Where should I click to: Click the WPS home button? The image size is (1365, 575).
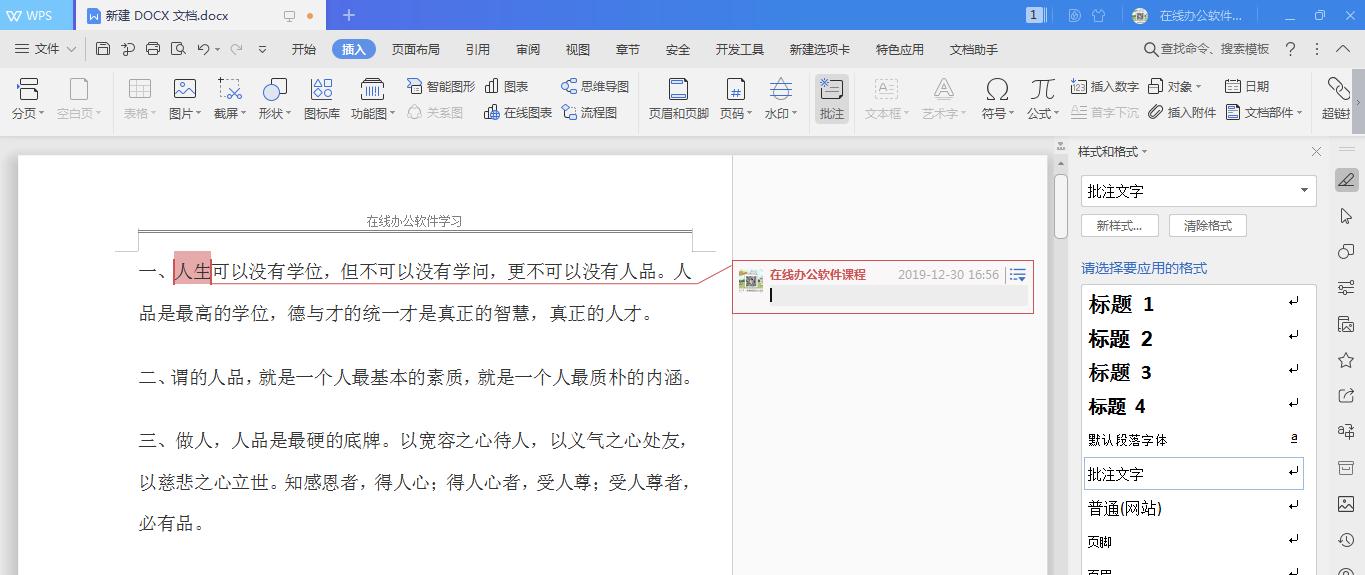coord(37,15)
